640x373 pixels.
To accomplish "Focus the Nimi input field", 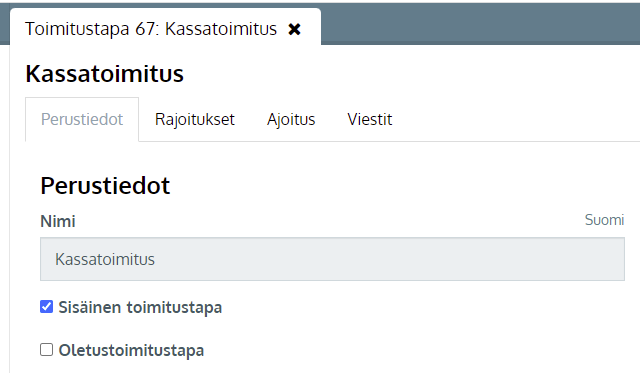I will 332,259.
